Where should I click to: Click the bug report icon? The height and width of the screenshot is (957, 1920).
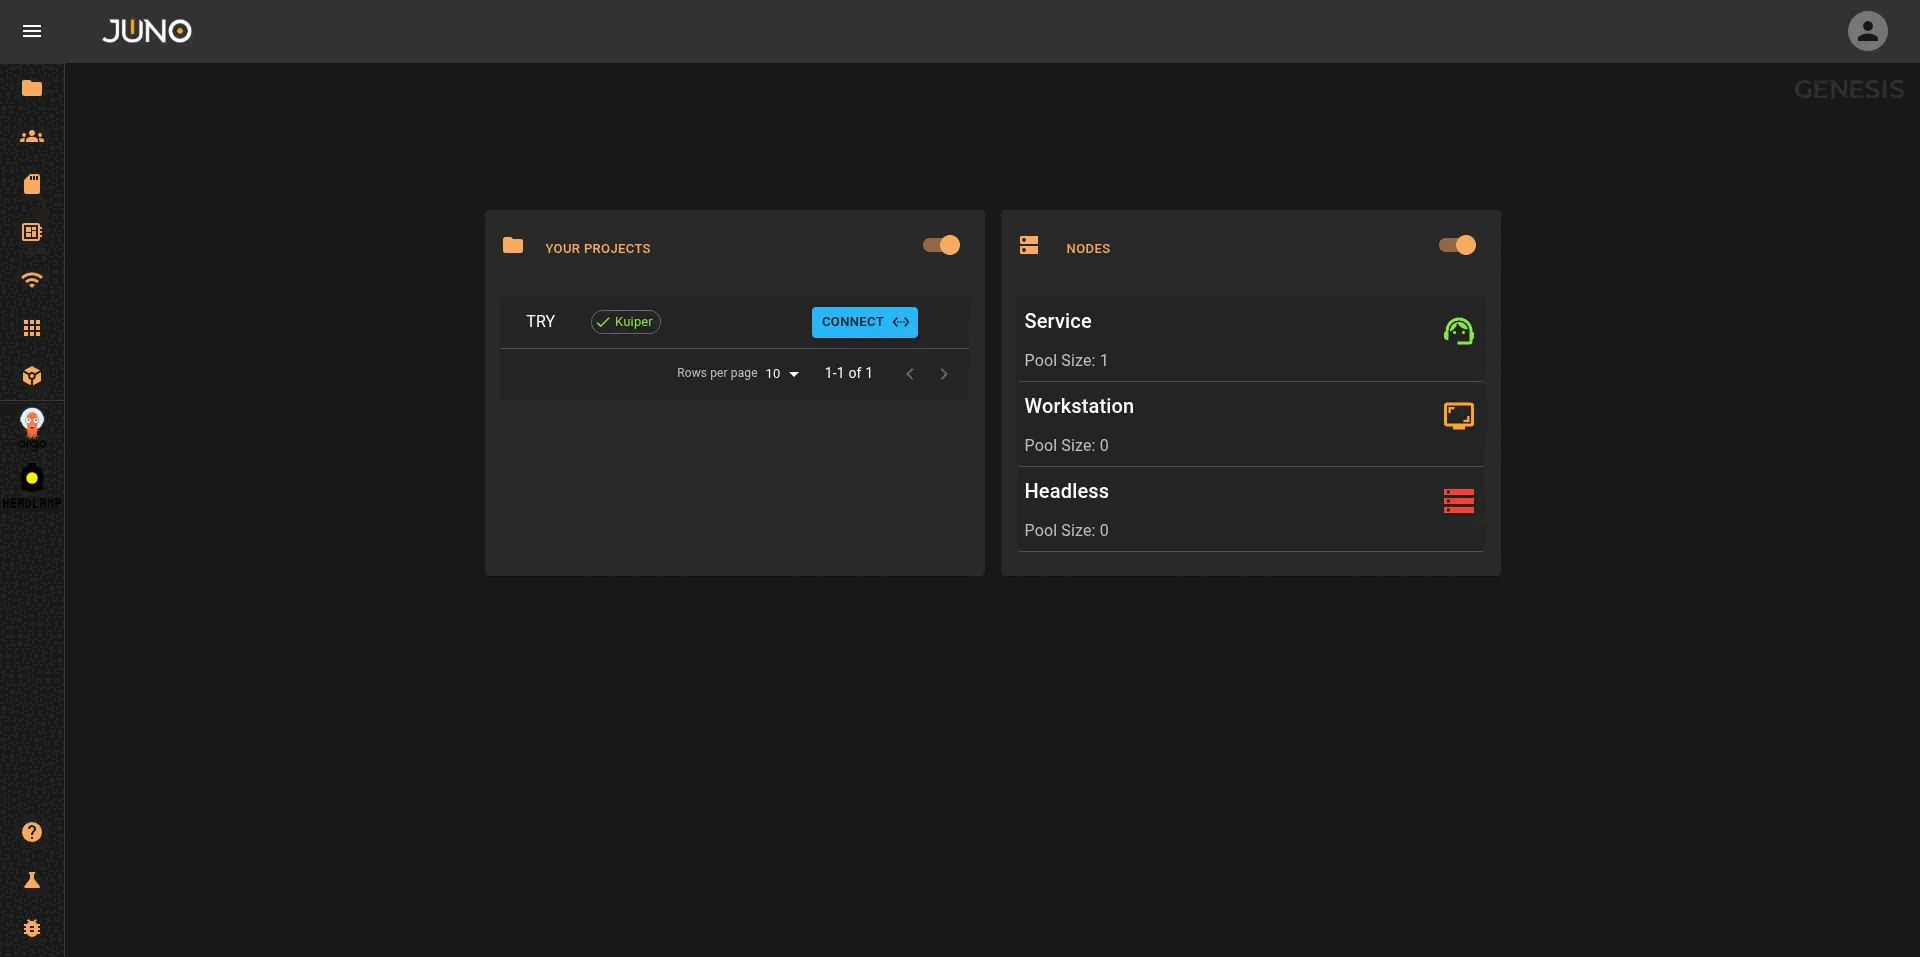pyautogui.click(x=32, y=928)
